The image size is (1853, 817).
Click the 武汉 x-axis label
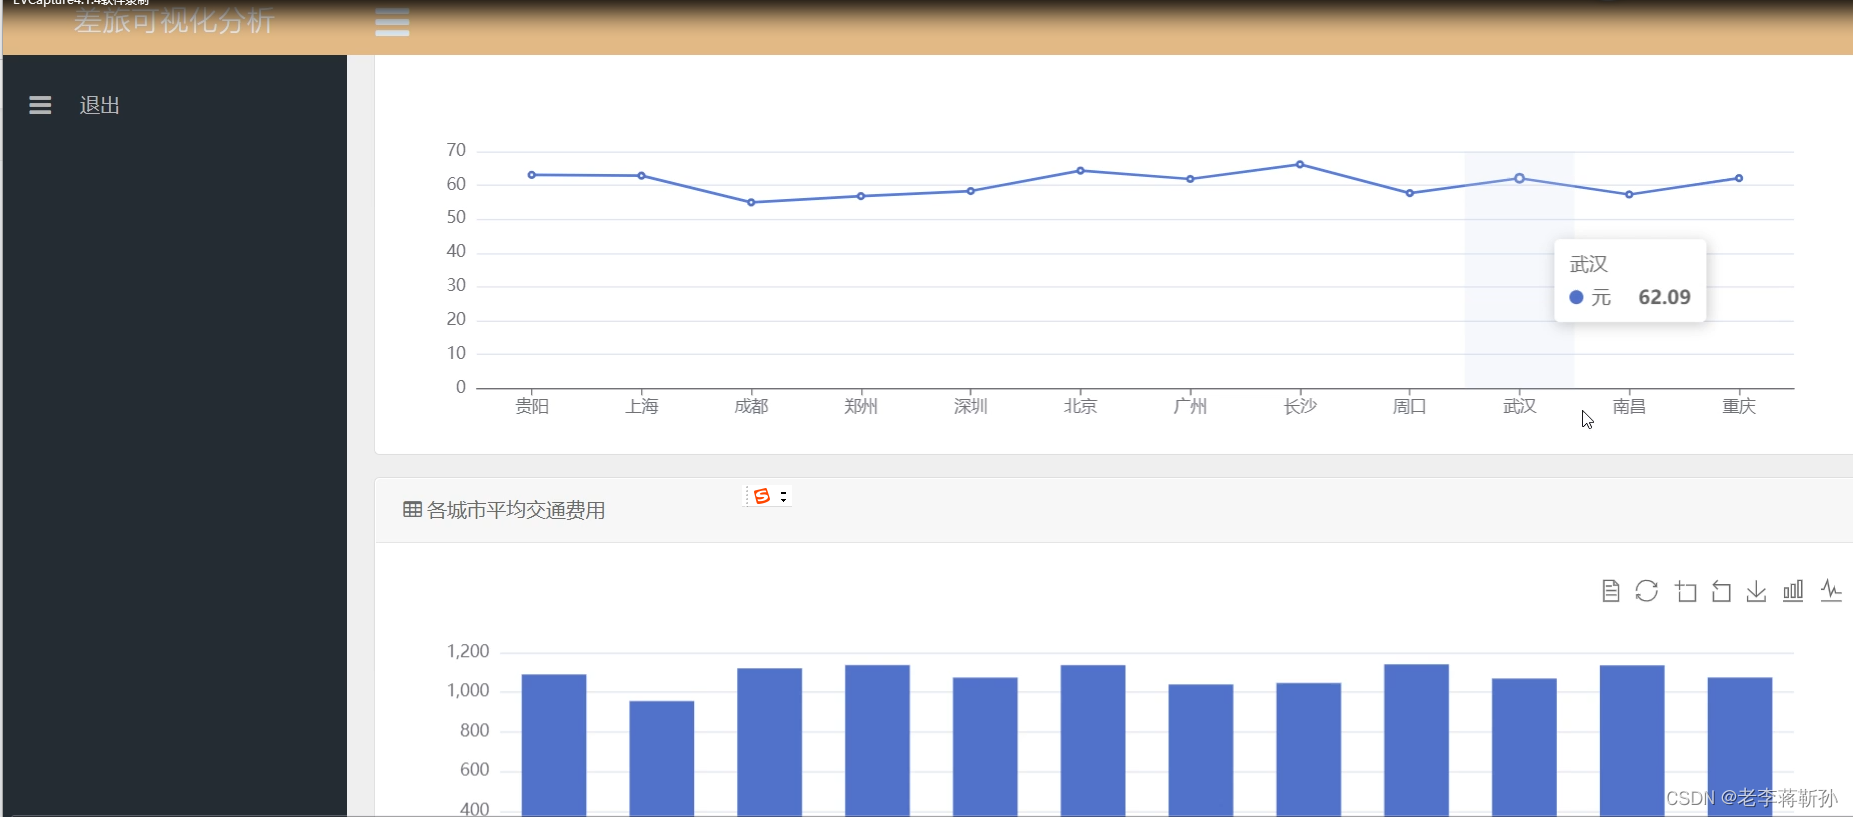coord(1520,406)
